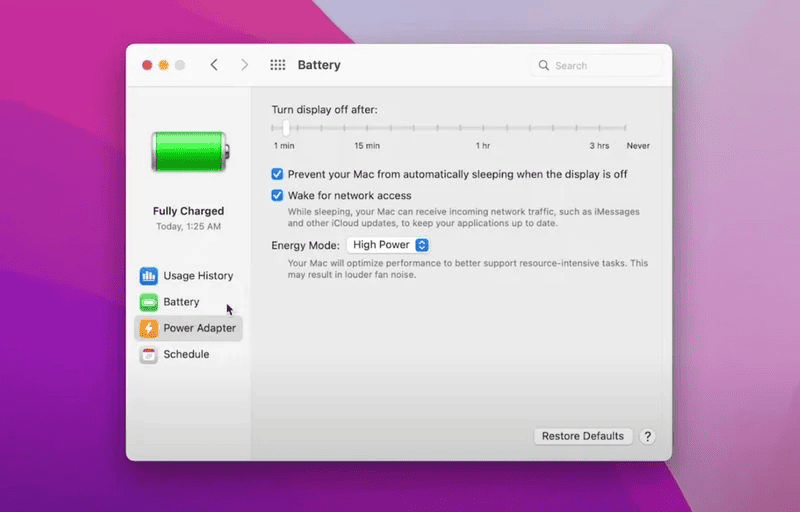This screenshot has height=512, width=800.
Task: Go back with the left arrow
Action: tap(214, 65)
